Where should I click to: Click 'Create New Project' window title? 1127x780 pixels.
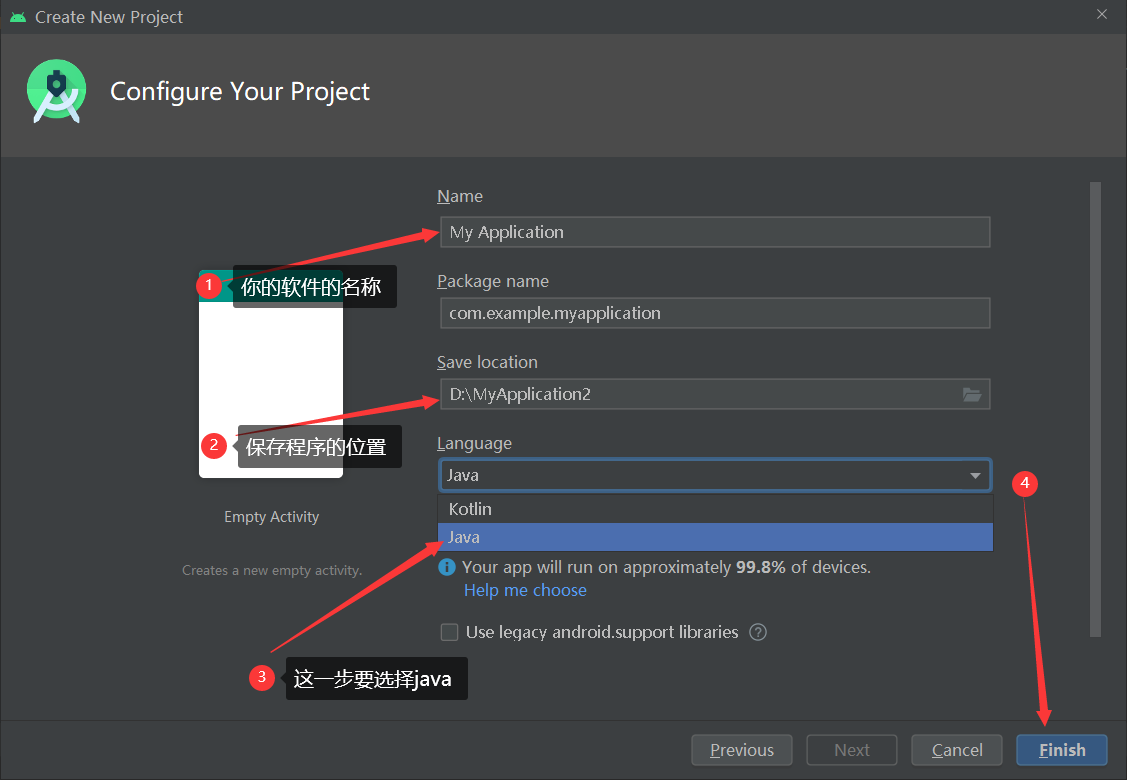(x=109, y=17)
